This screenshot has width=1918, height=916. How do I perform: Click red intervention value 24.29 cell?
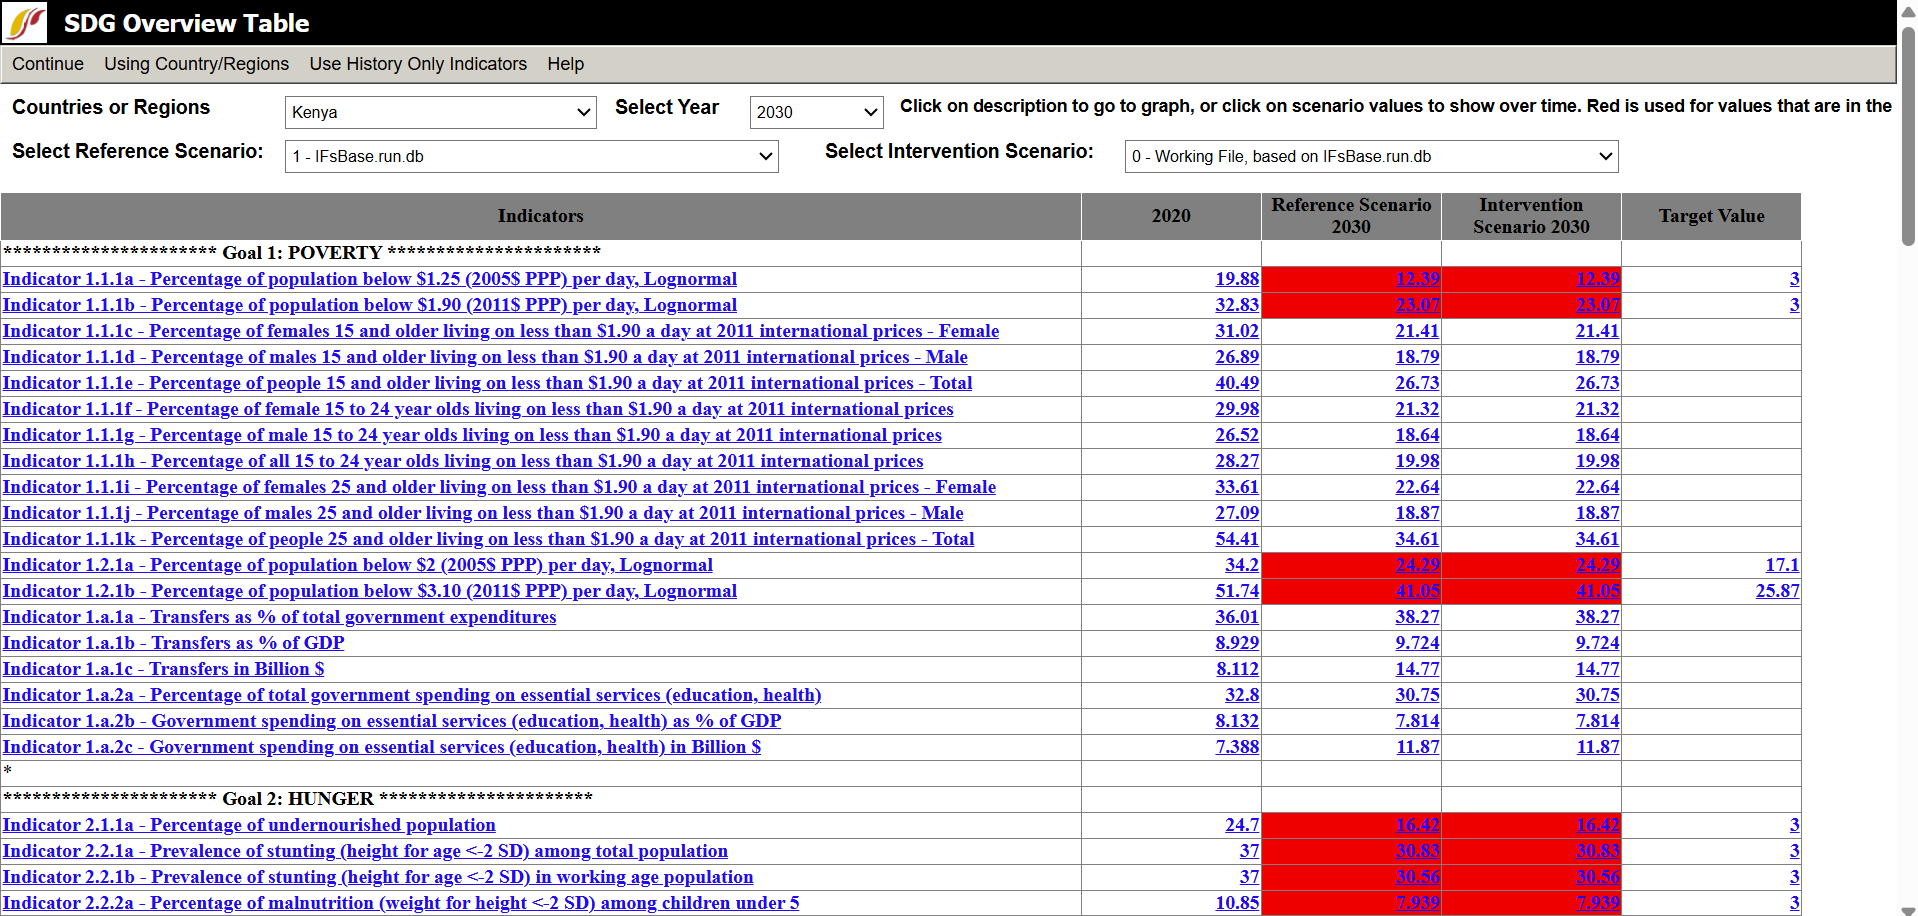pos(1597,565)
